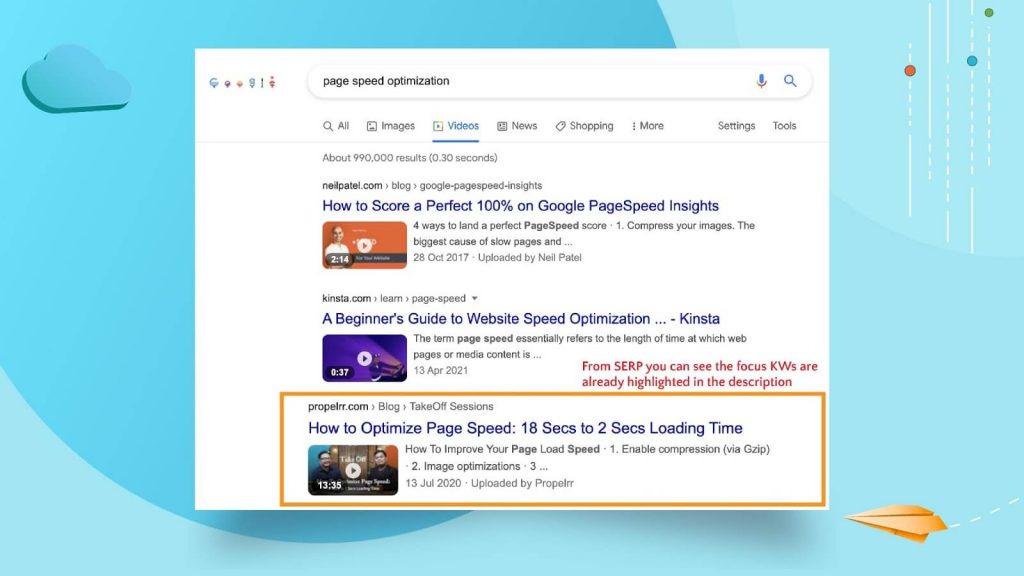Open "How to Optimize Page Speed" Propelrr link

525,428
